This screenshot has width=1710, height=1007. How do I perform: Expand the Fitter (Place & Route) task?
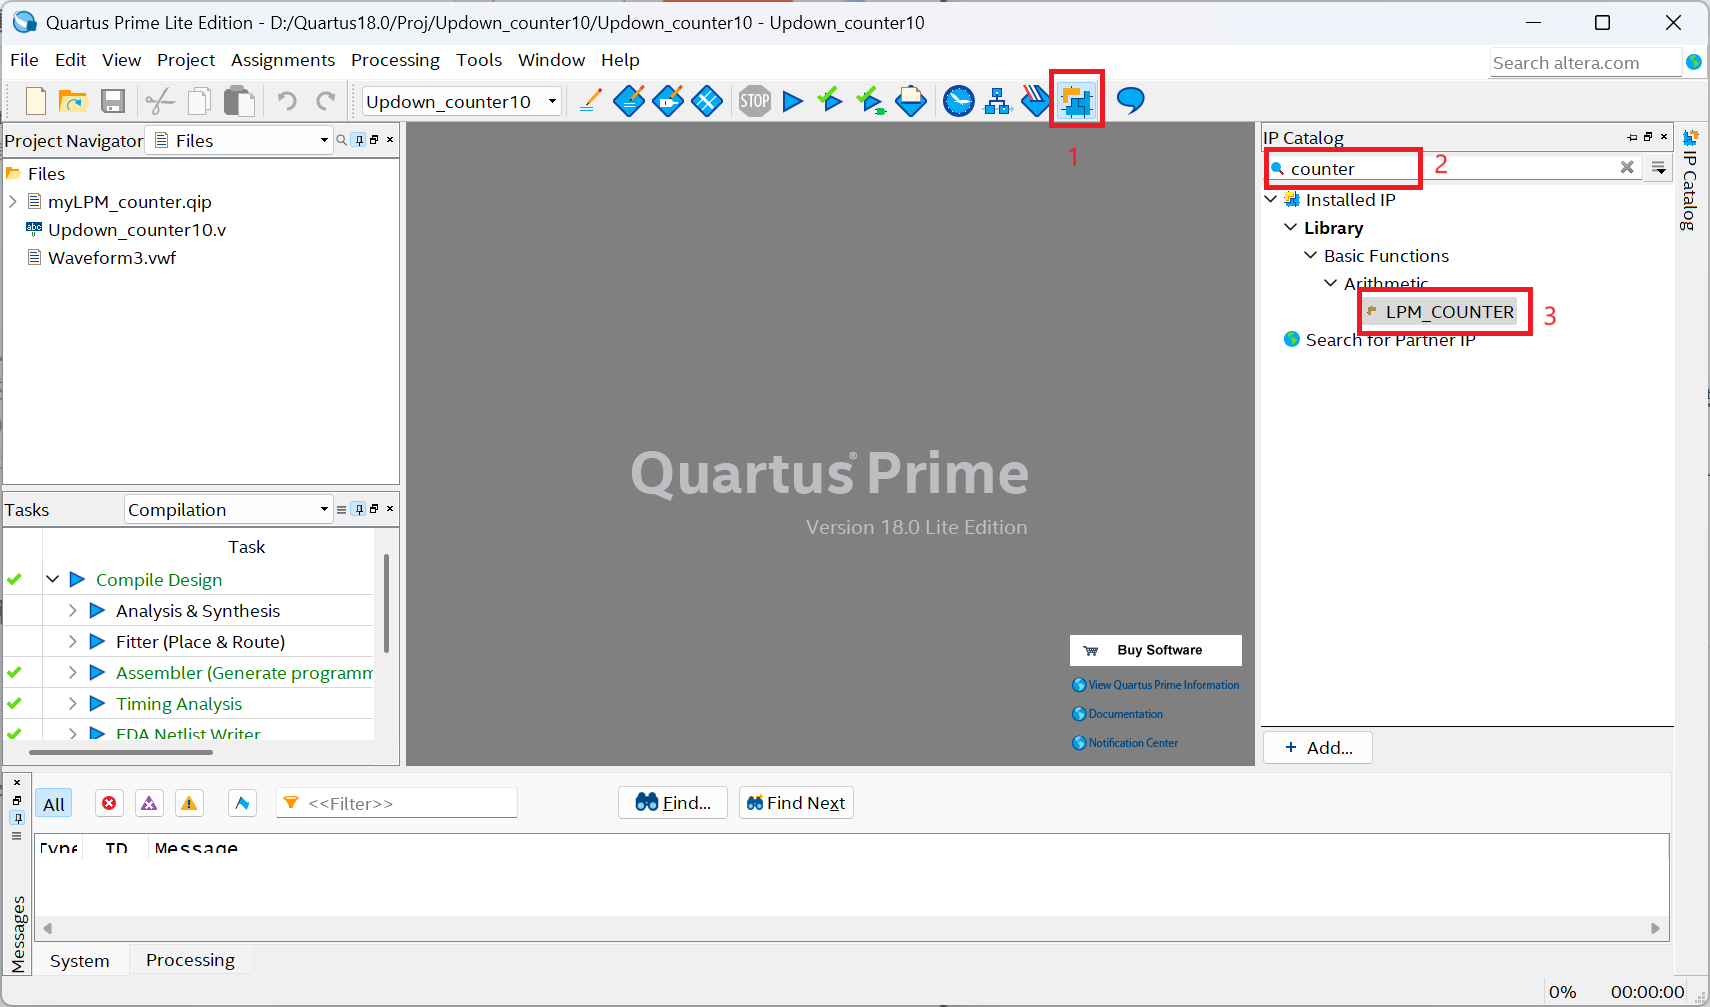[x=73, y=641]
